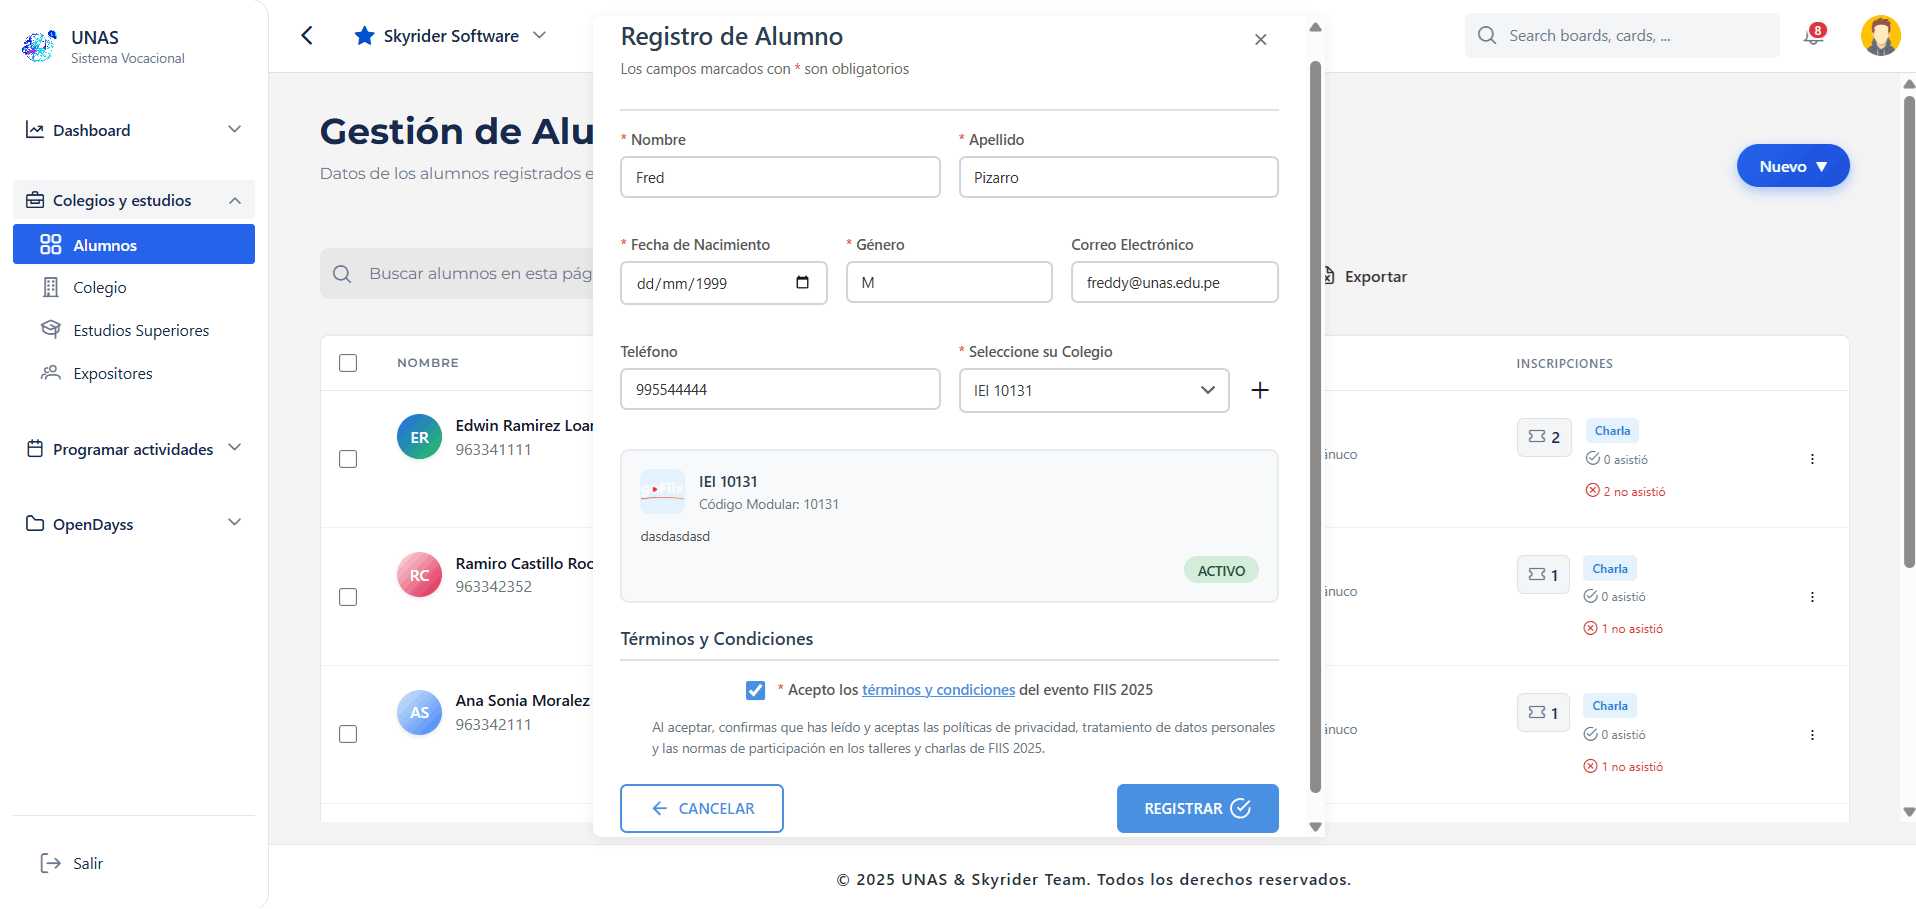Open the user profile avatar
The width and height of the screenshot is (1916, 909).
pyautogui.click(x=1879, y=36)
